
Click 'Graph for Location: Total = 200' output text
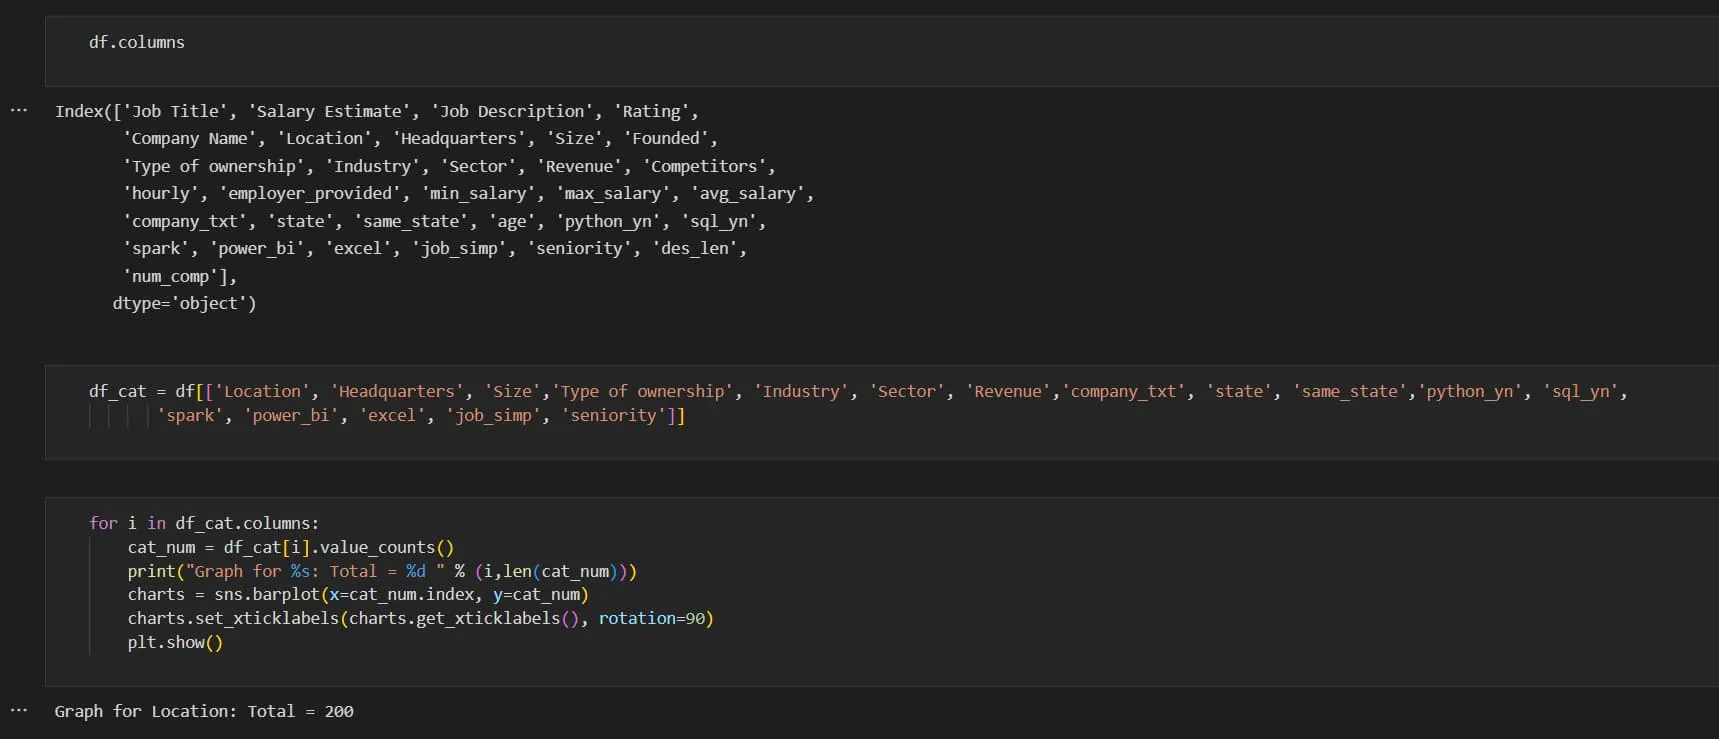pyautogui.click(x=204, y=711)
